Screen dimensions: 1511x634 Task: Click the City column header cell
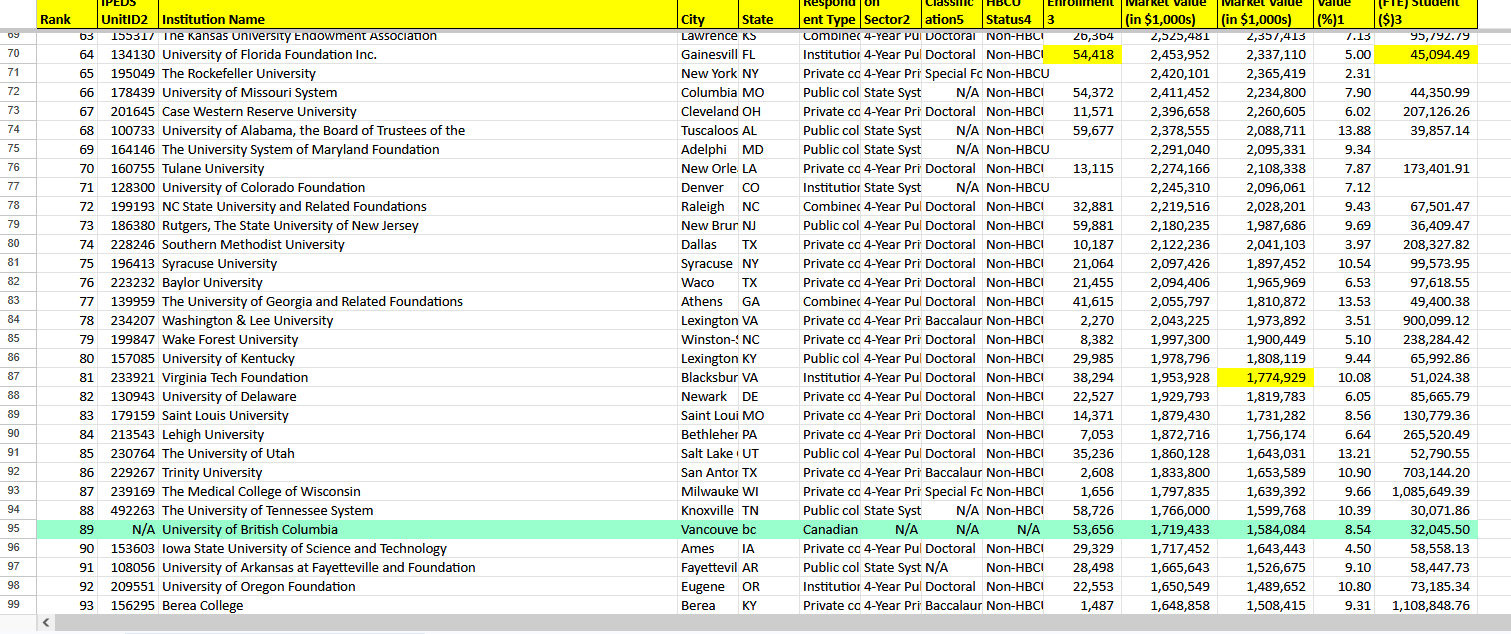point(708,14)
